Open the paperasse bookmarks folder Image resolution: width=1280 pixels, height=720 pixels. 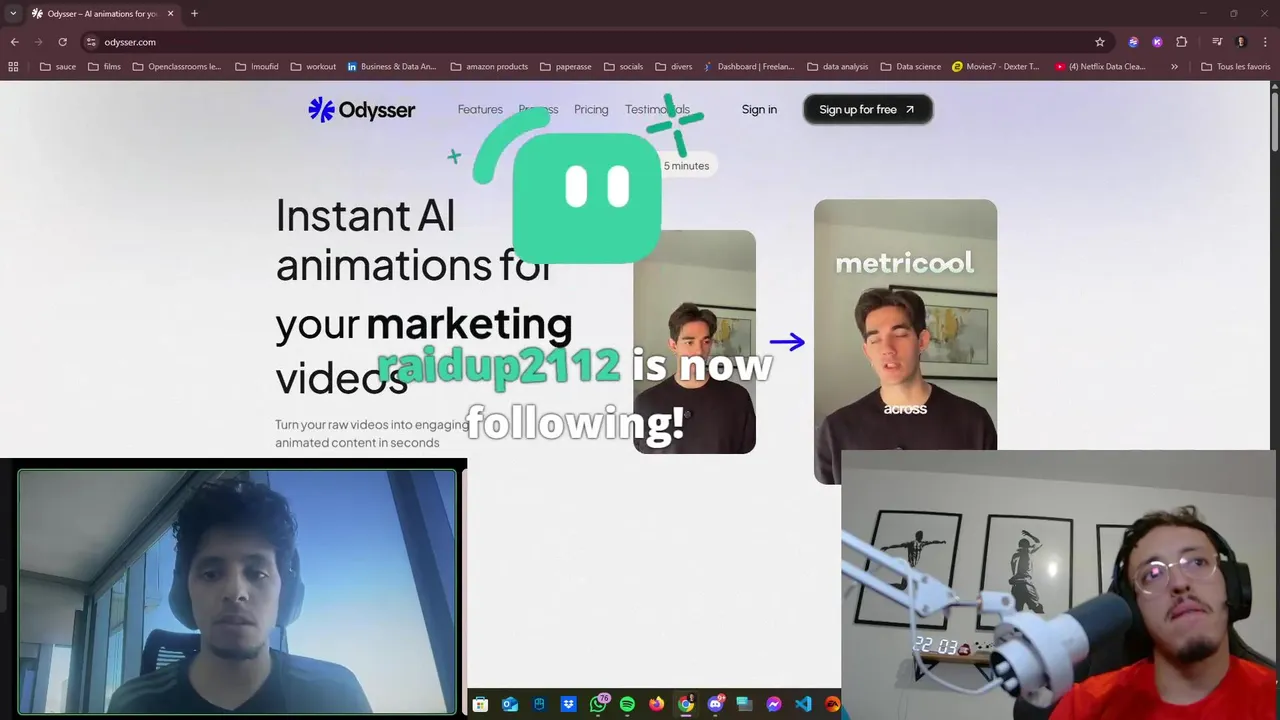(x=565, y=67)
